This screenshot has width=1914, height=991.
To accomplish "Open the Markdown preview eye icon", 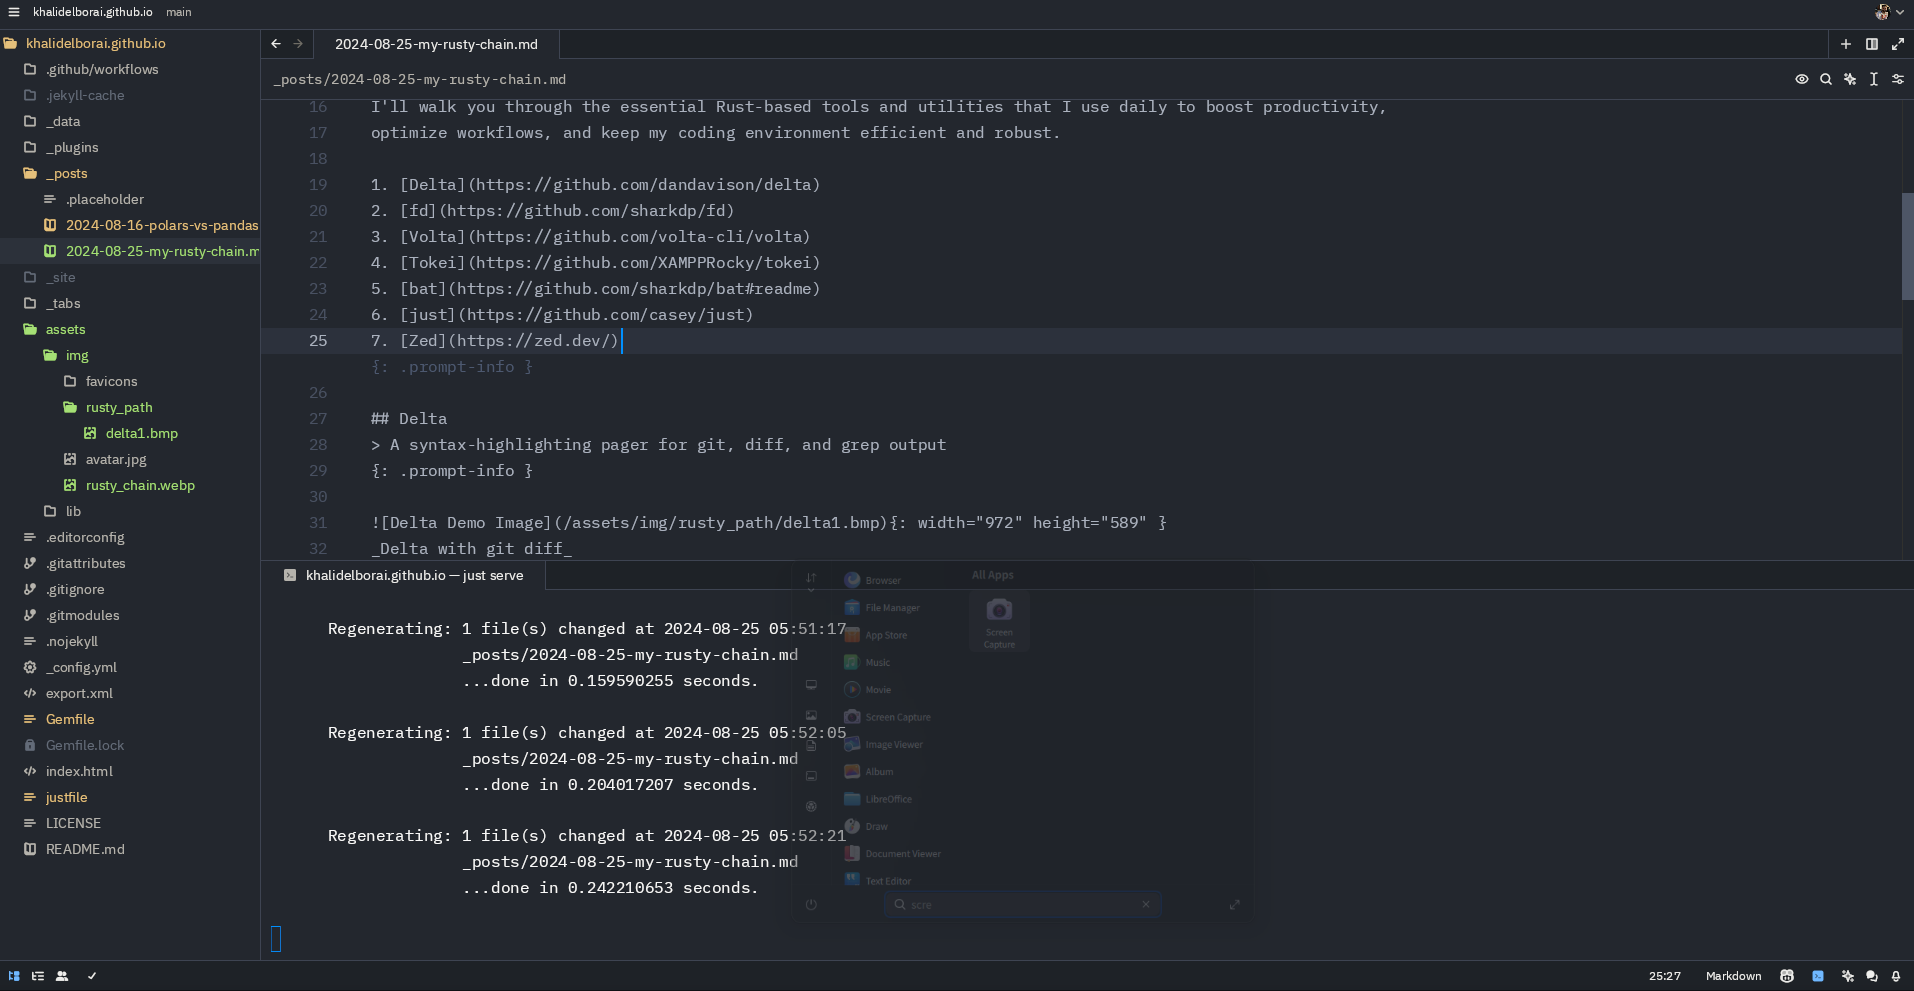I will coord(1802,79).
